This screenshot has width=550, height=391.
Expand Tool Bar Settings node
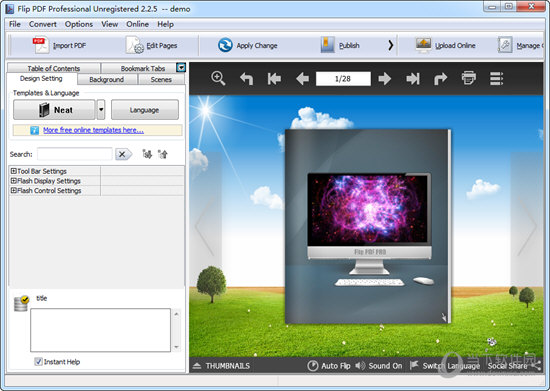click(x=14, y=171)
